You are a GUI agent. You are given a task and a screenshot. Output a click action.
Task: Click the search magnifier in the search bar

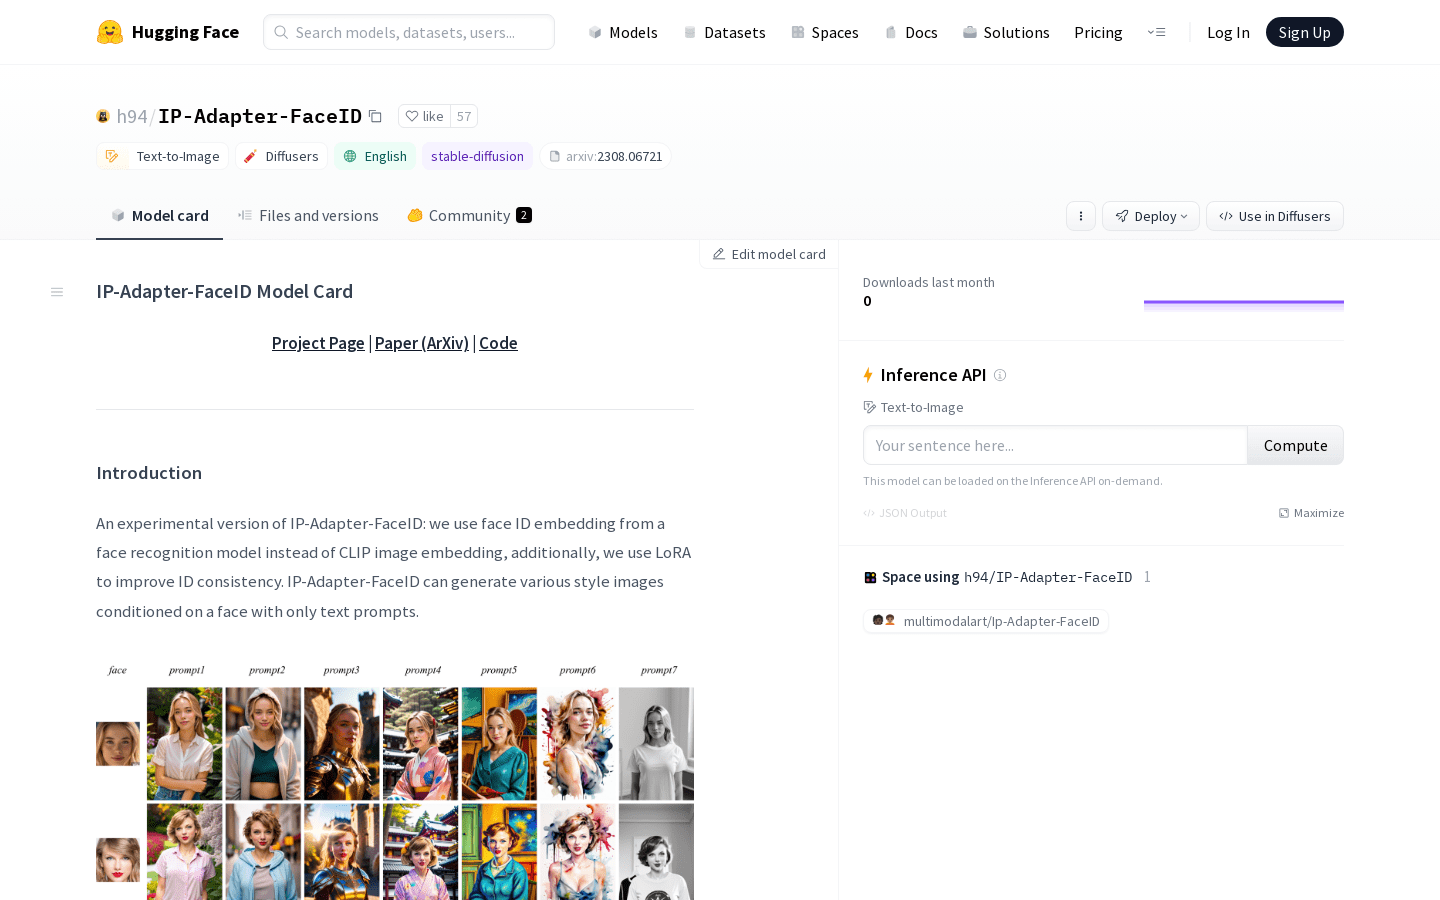281,32
